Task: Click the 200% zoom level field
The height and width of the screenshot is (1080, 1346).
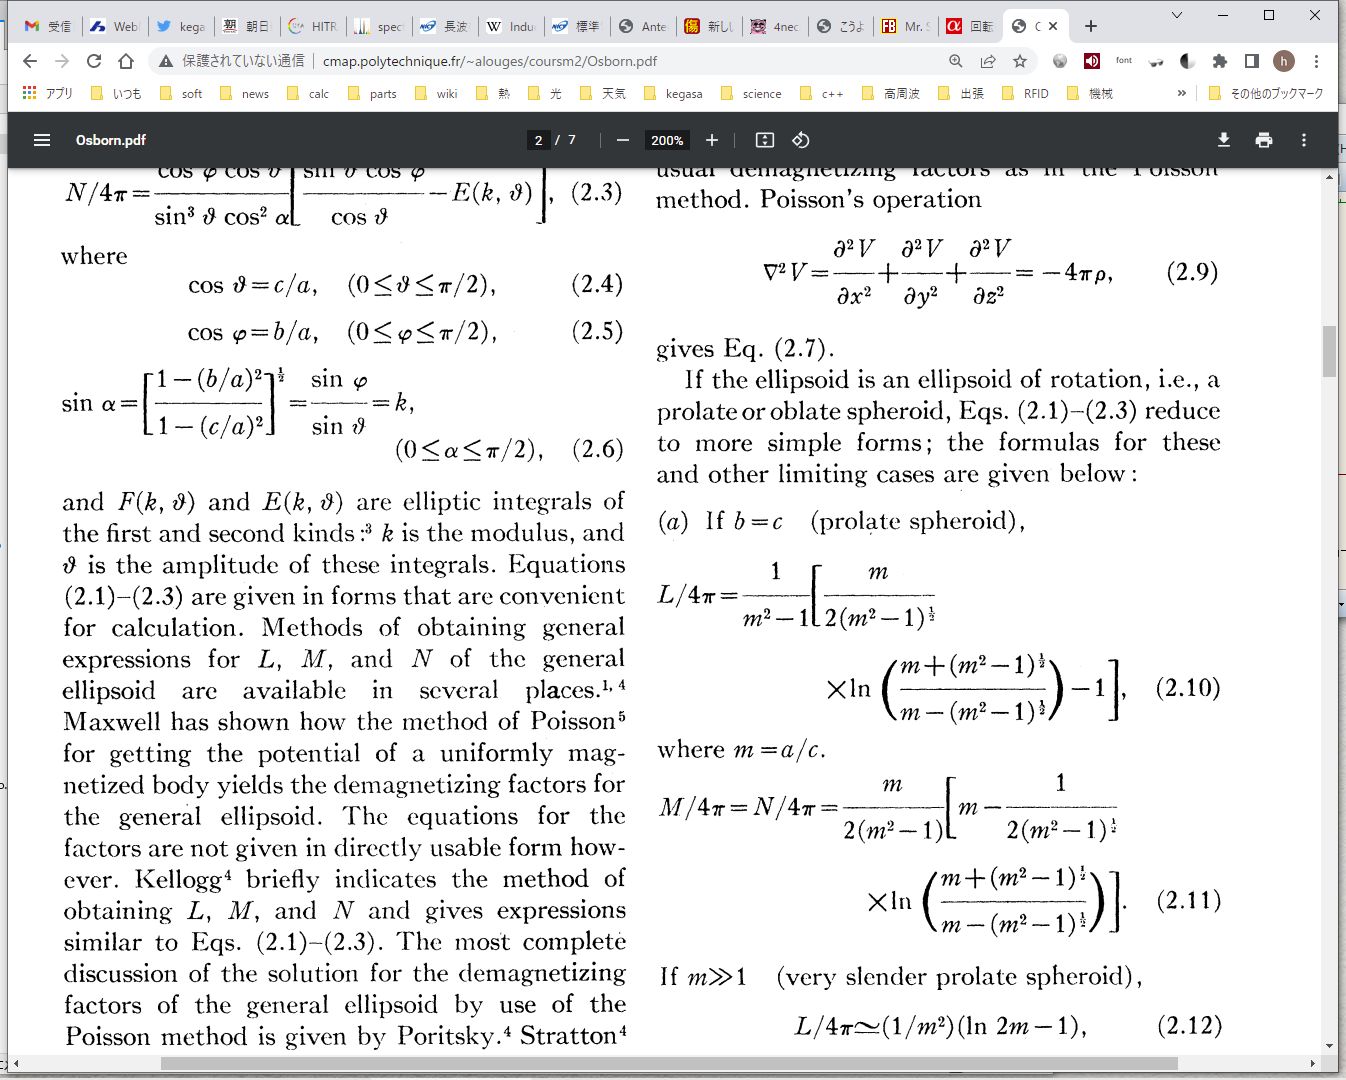Action: click(667, 140)
